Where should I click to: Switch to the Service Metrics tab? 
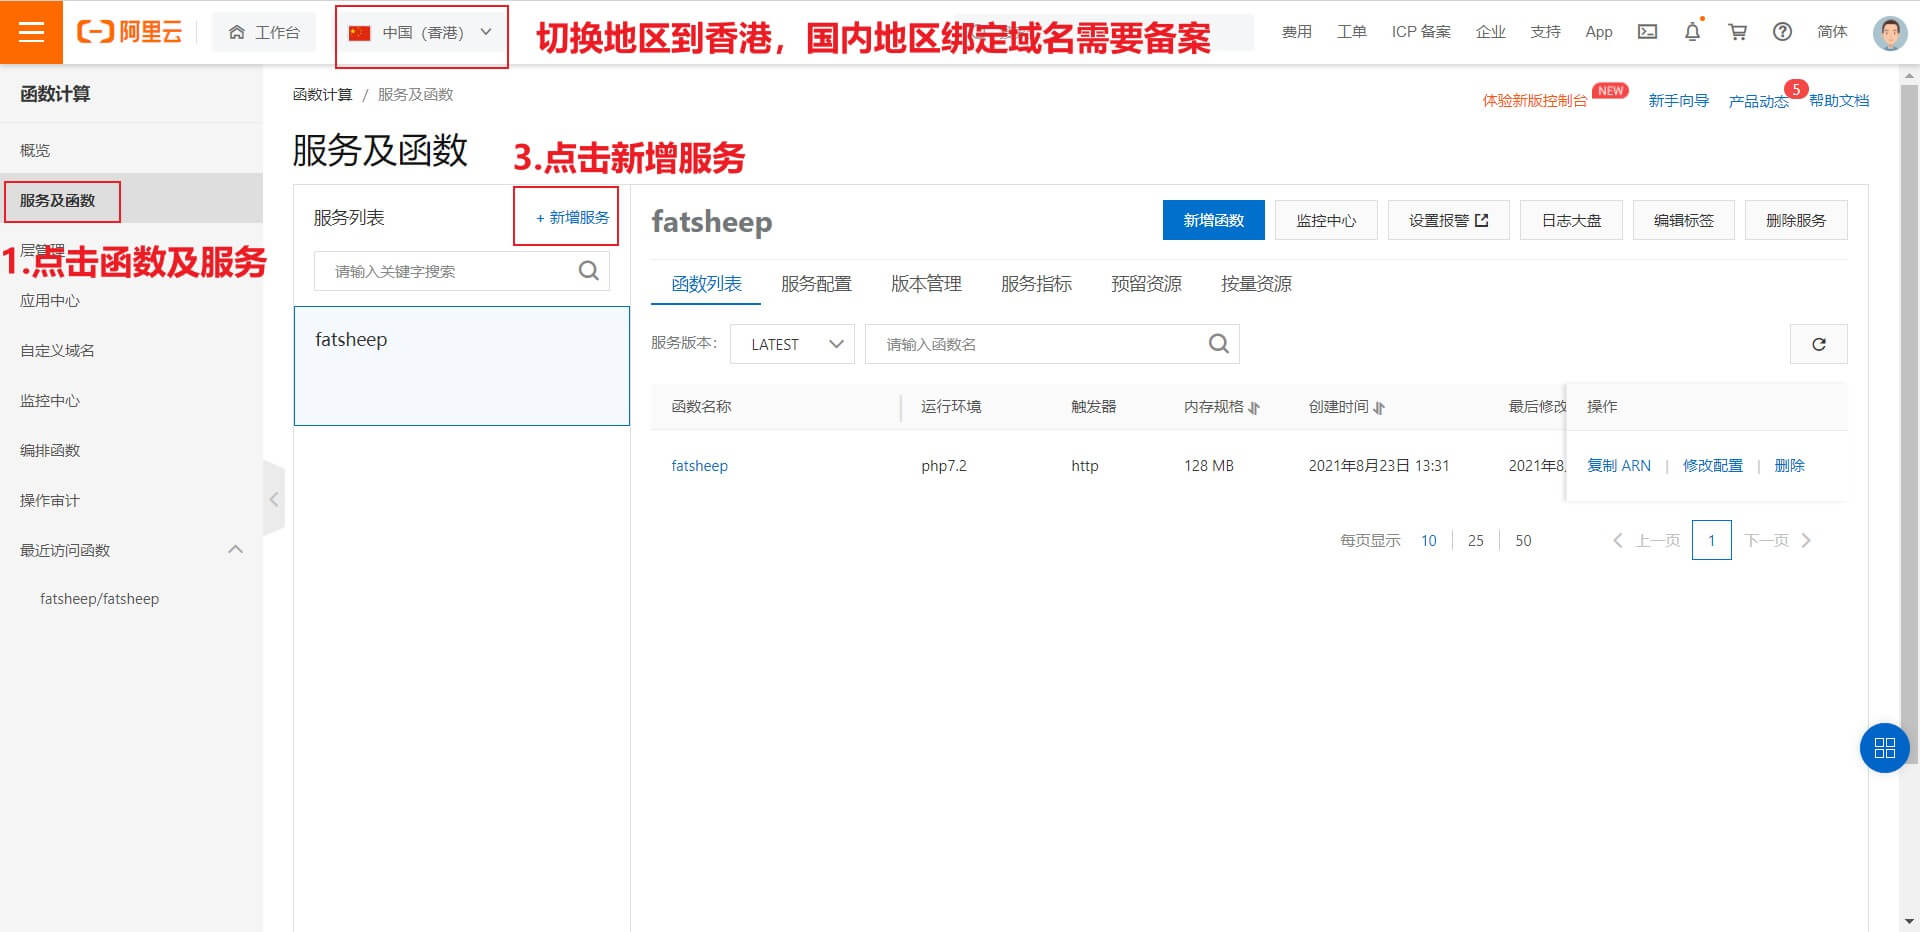pyautogui.click(x=1036, y=284)
